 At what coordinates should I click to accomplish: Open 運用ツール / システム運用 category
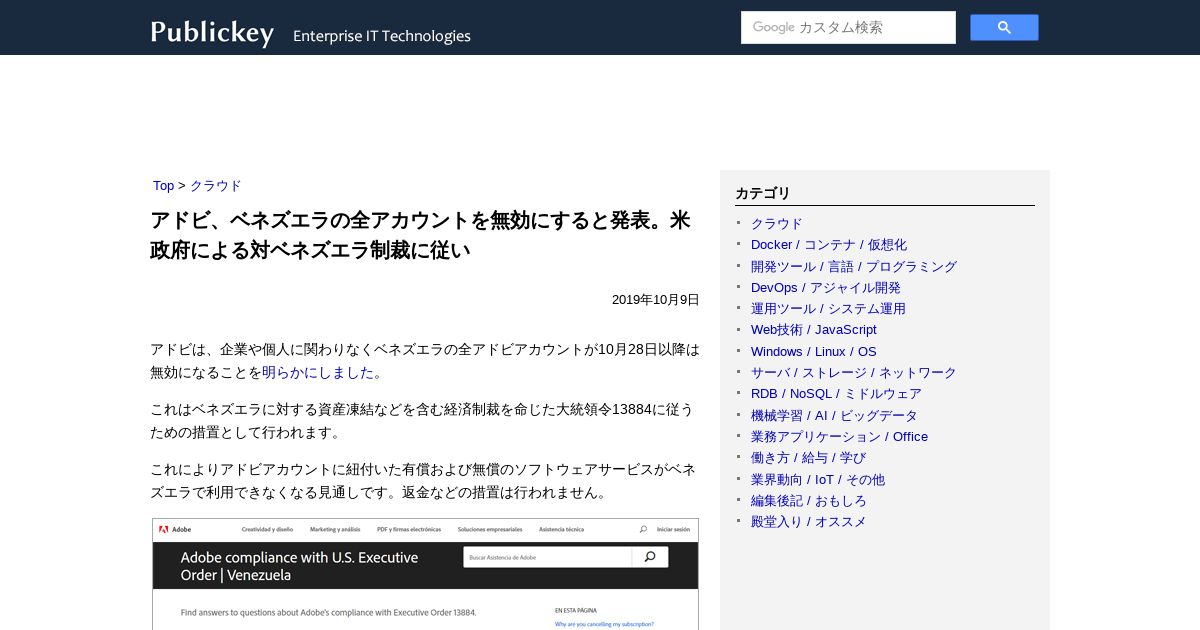click(x=828, y=308)
